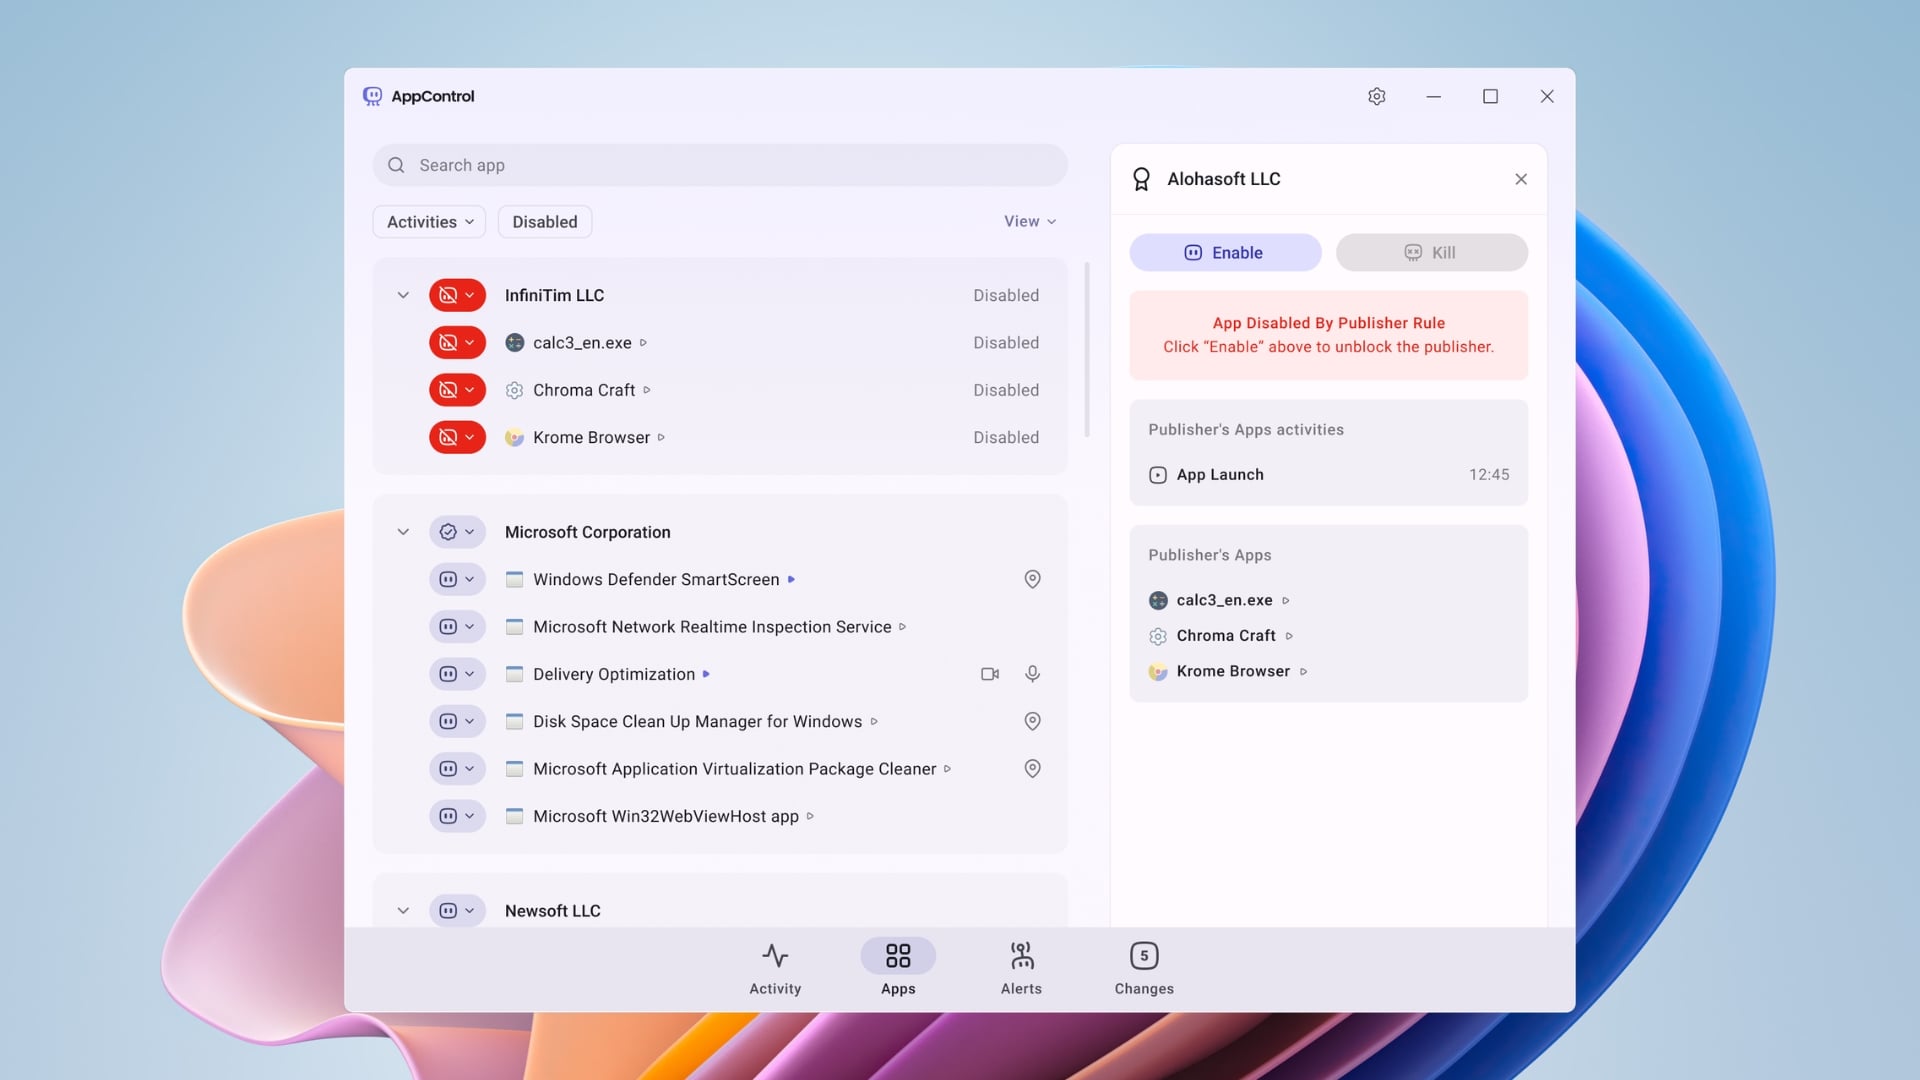Click the InfiniTim LLC publisher name
Screen dimensions: 1920x1080
pyautogui.click(x=554, y=295)
